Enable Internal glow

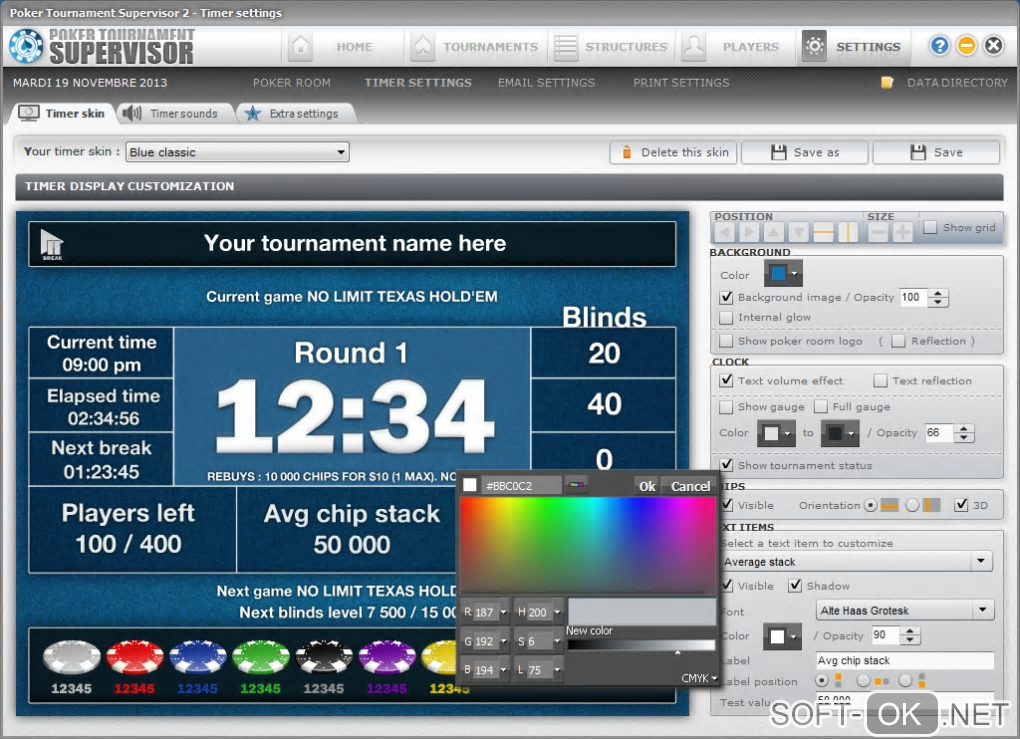coord(726,317)
